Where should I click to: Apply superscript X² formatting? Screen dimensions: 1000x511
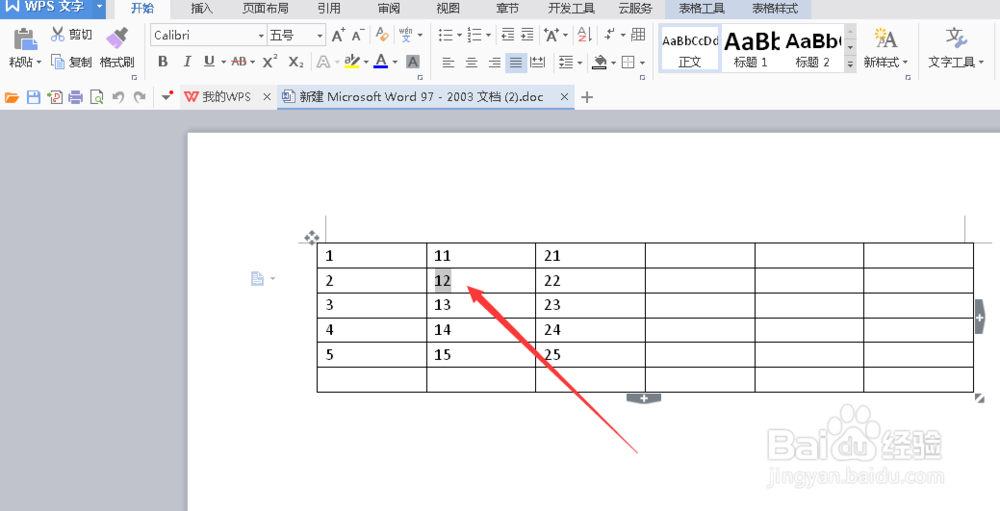coord(270,62)
